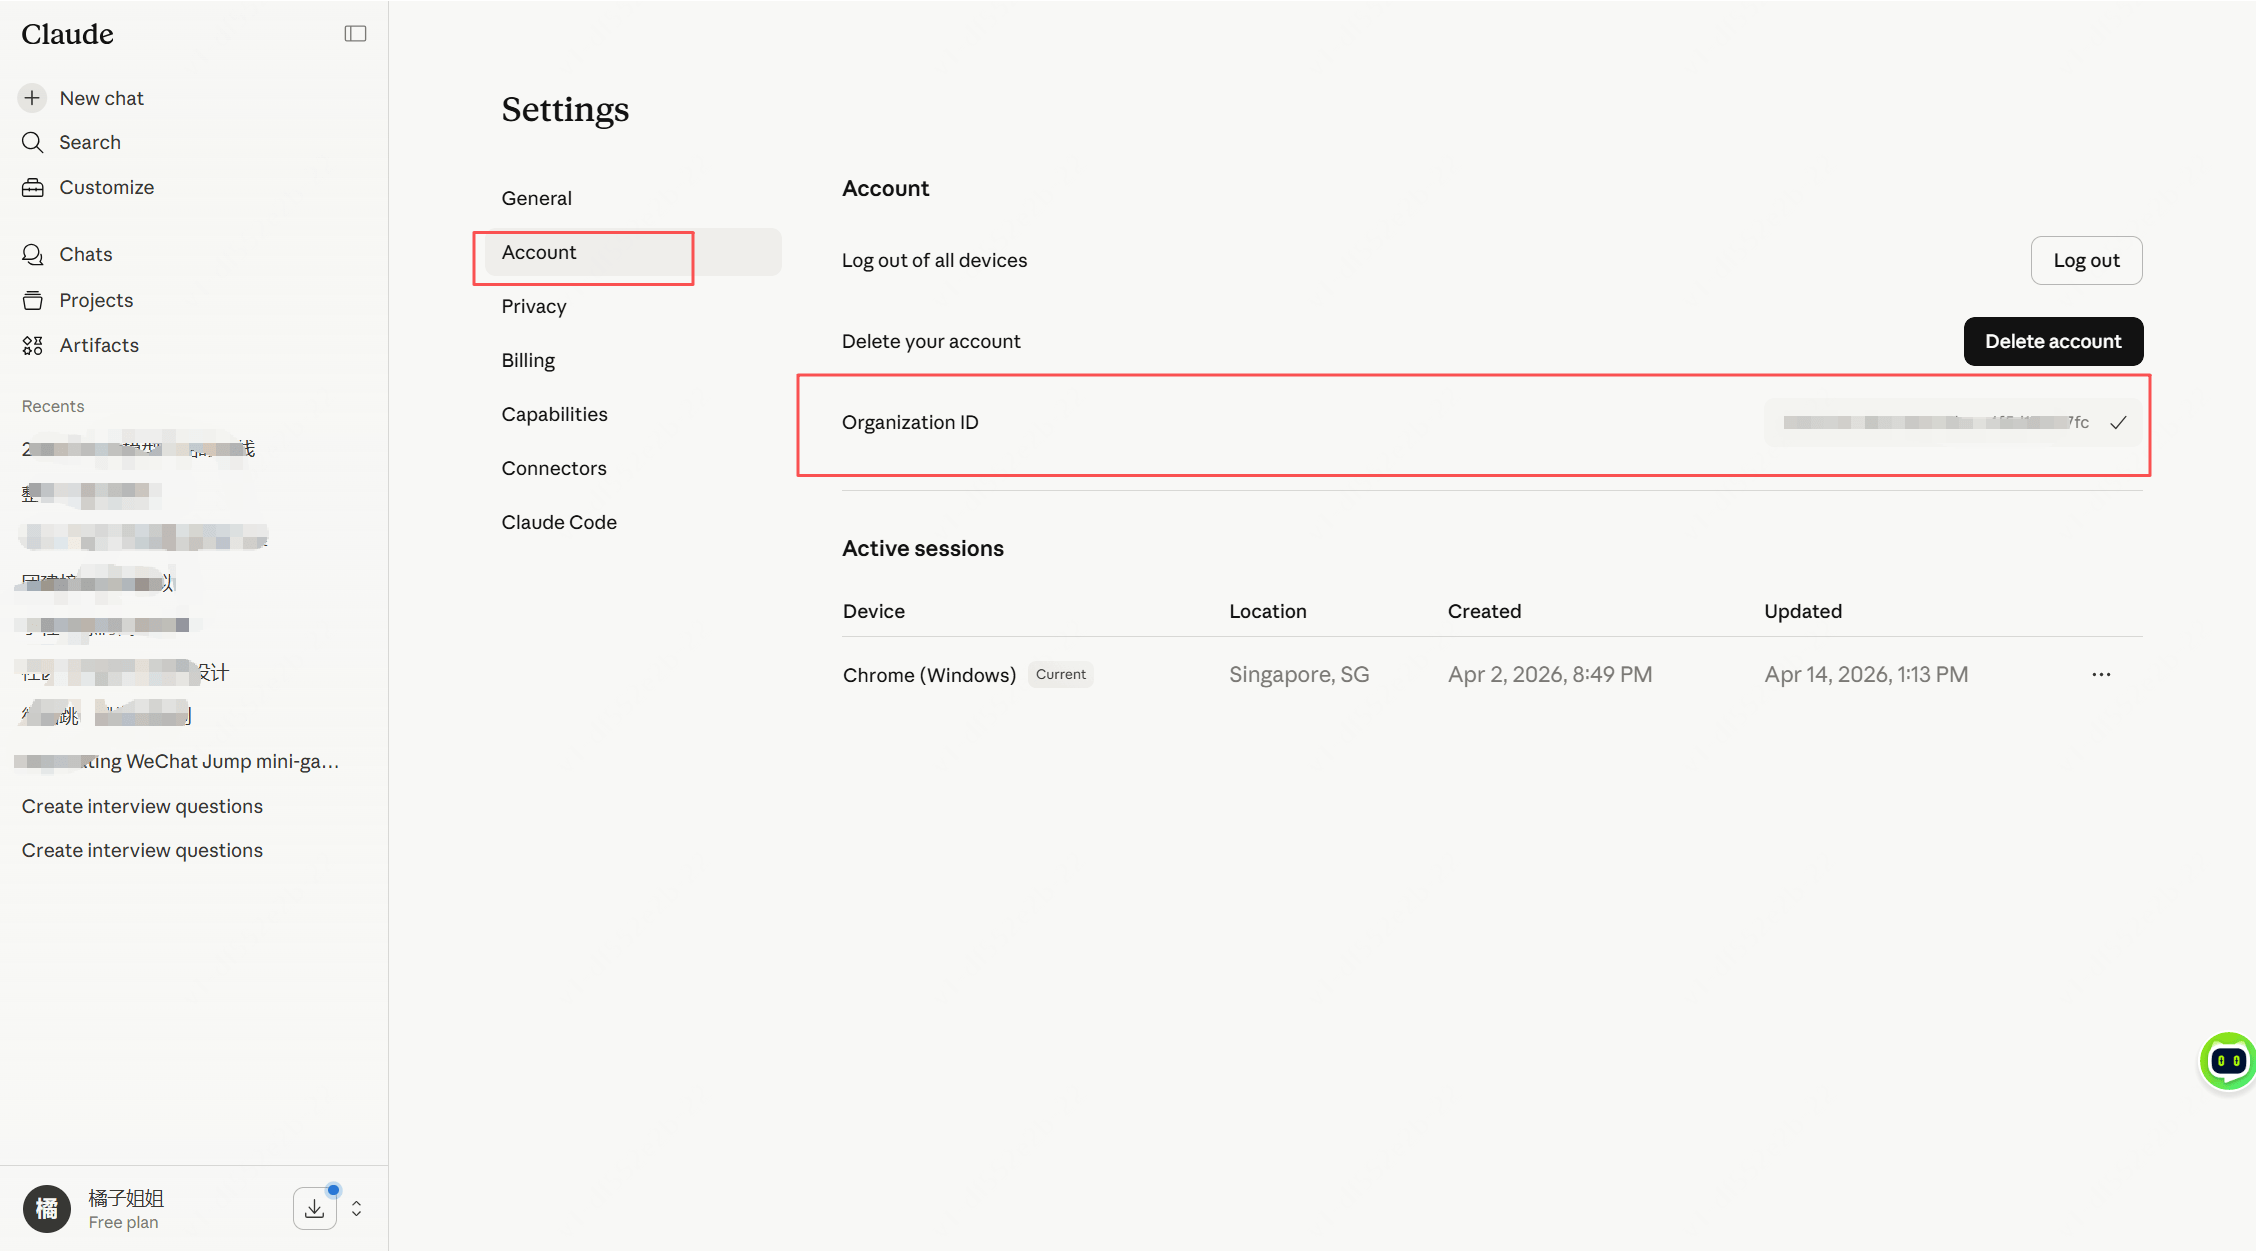This screenshot has height=1251, width=2256.
Task: Expand the user account menu chevron
Action: coord(357,1209)
